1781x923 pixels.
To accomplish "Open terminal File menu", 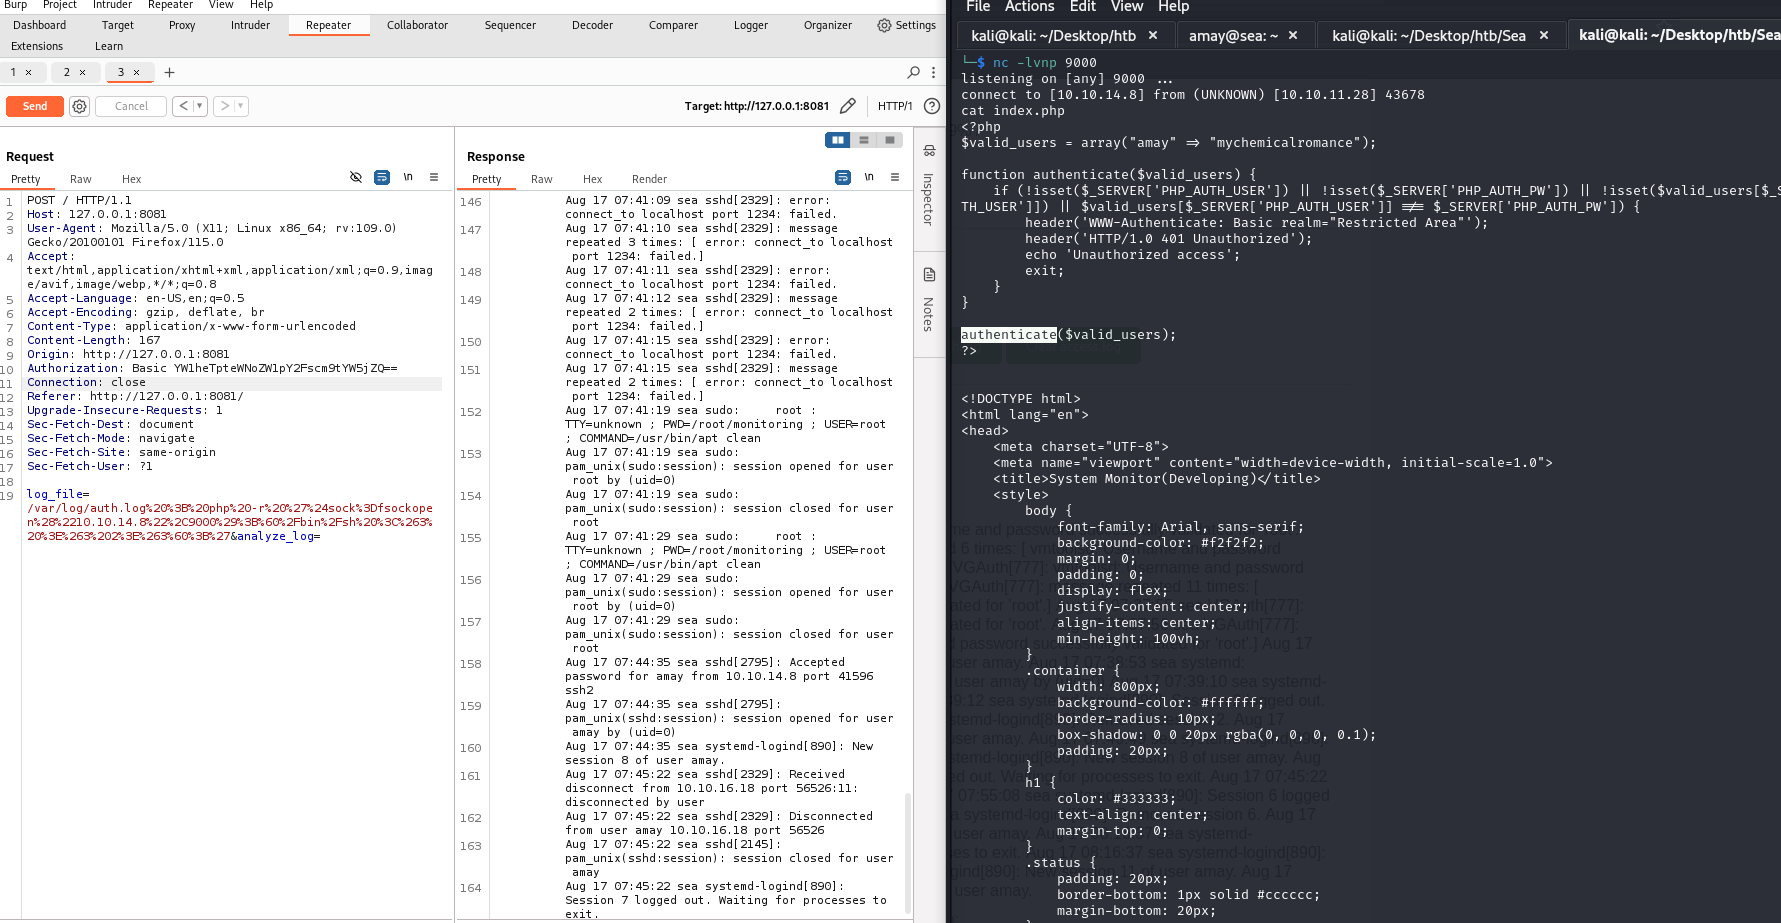I will tap(978, 7).
